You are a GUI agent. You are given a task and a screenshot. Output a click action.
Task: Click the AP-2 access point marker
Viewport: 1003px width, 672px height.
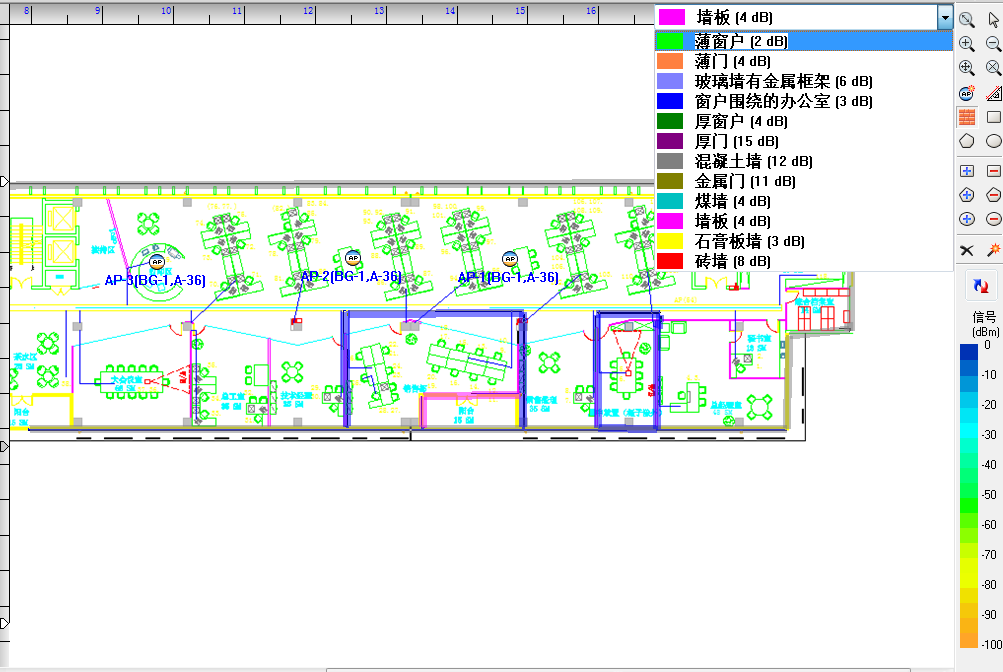click(353, 260)
